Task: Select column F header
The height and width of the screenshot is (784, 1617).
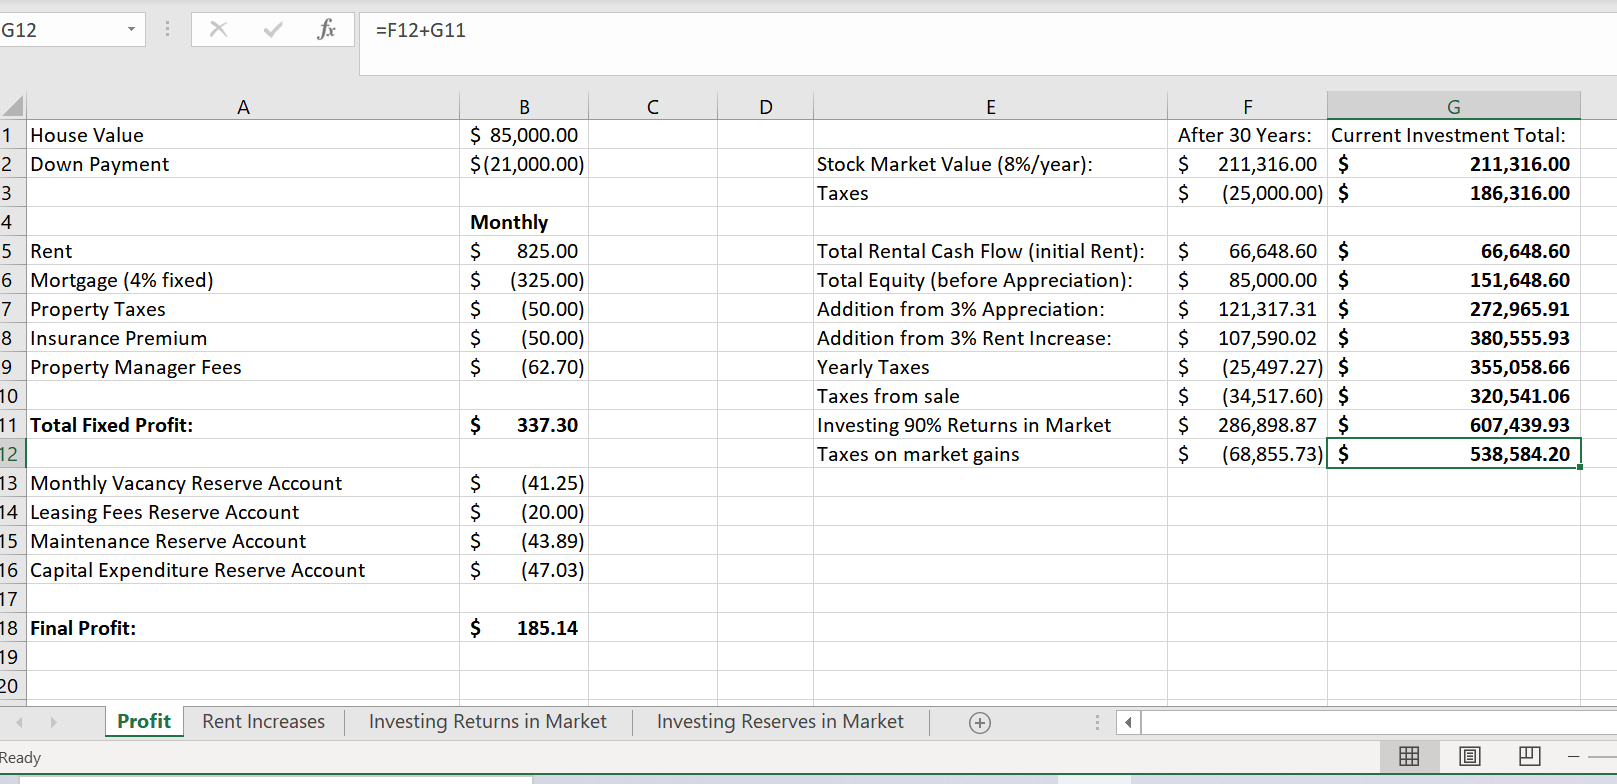Action: 1247,107
